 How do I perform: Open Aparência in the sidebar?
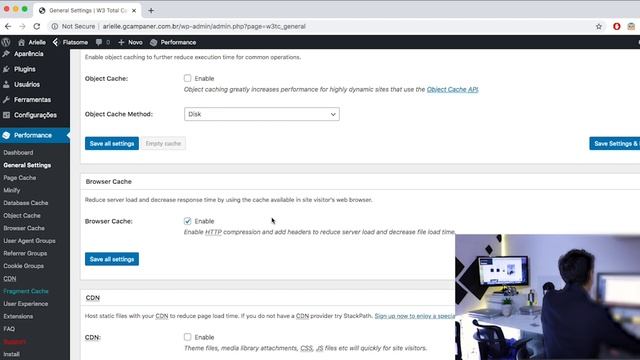pyautogui.click(x=29, y=54)
